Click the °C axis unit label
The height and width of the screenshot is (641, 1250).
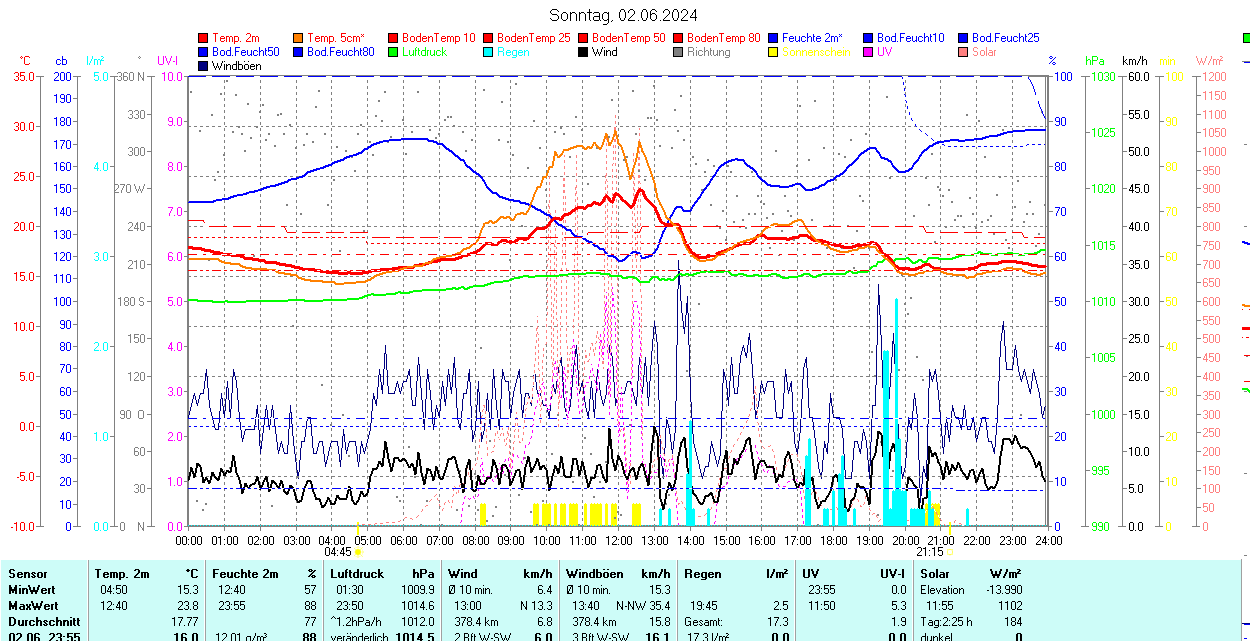tap(25, 61)
